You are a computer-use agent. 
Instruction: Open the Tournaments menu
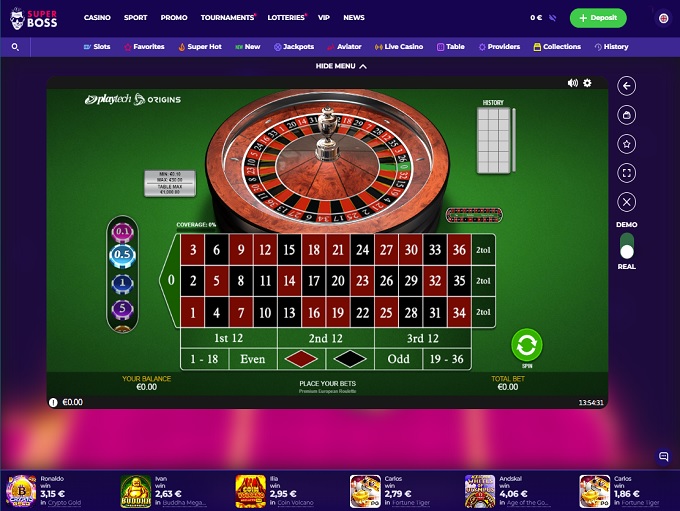pyautogui.click(x=227, y=18)
